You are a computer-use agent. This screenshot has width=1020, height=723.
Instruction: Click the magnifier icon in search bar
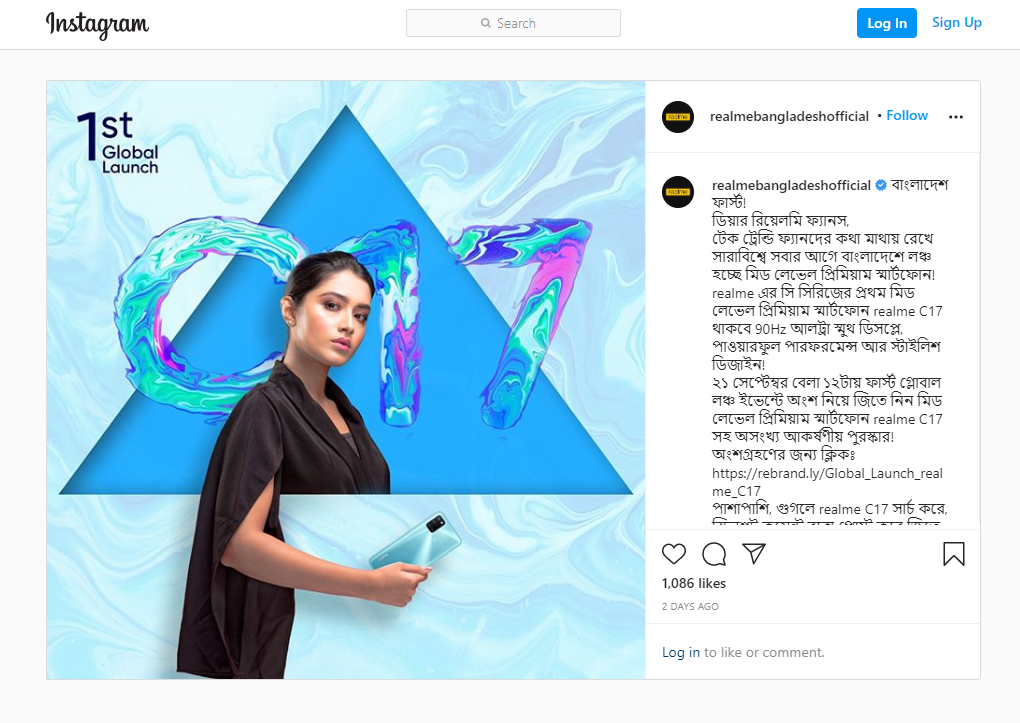[485, 23]
